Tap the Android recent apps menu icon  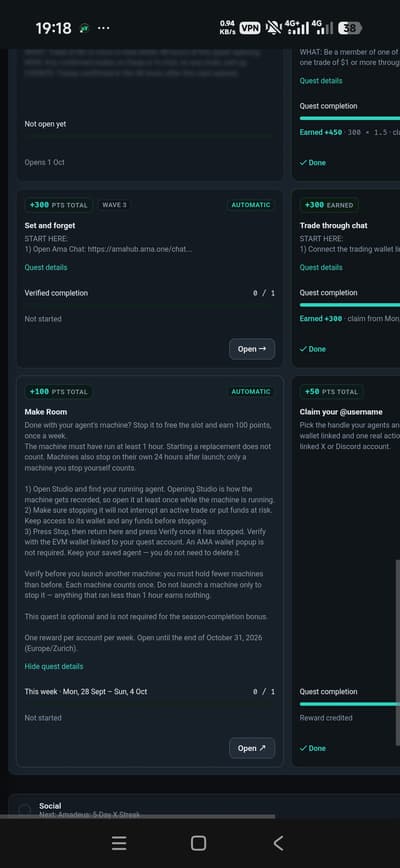(119, 843)
